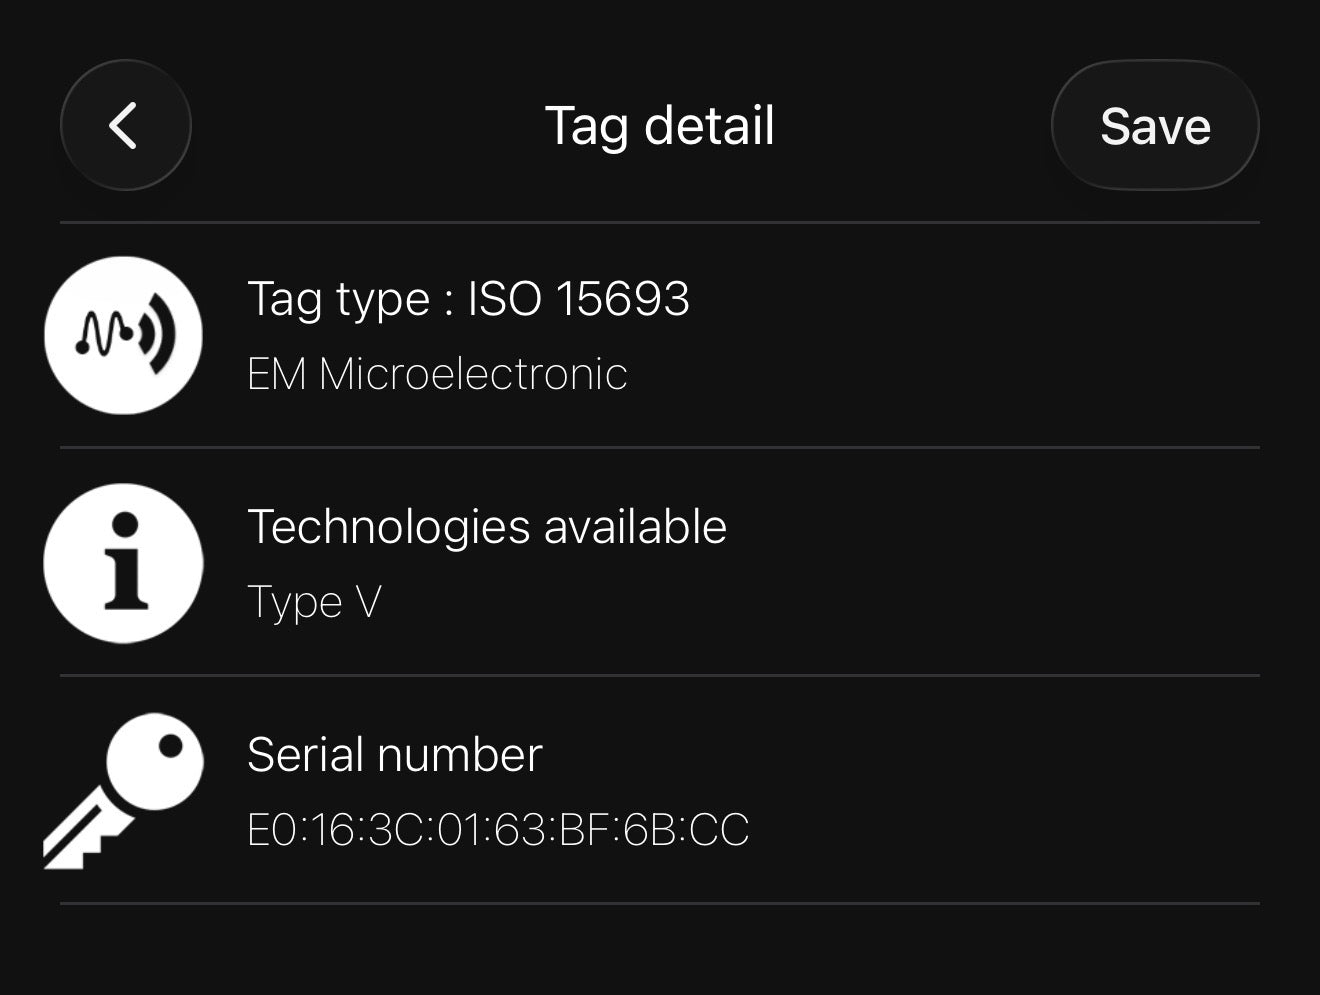Click the "Serial number" heading
The image size is (1320, 995).
point(394,755)
